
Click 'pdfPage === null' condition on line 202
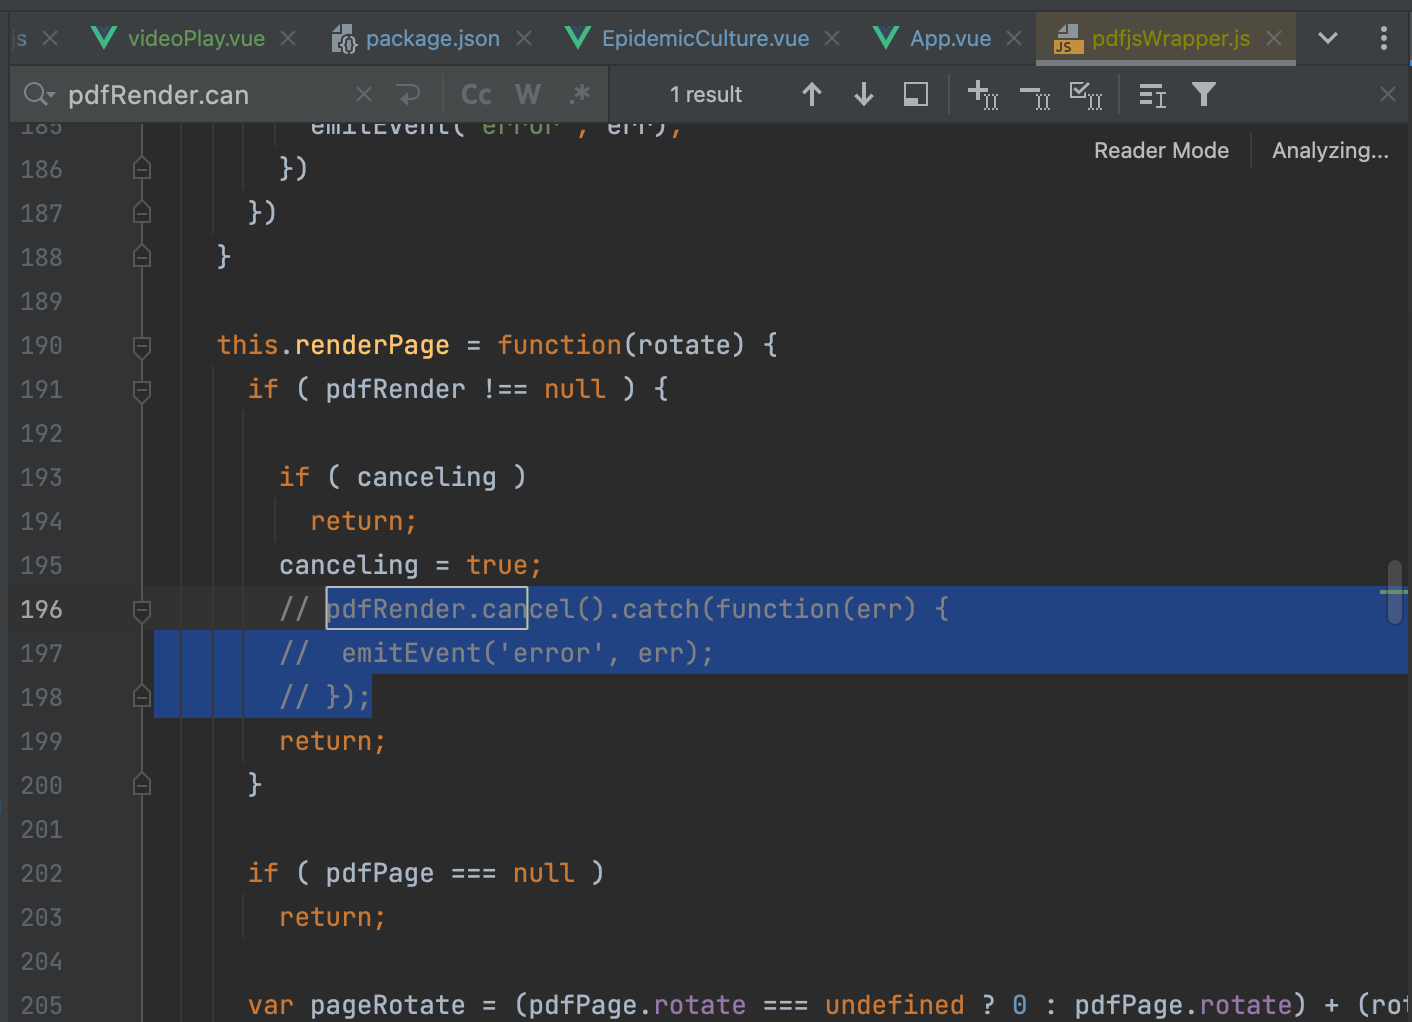tap(450, 873)
